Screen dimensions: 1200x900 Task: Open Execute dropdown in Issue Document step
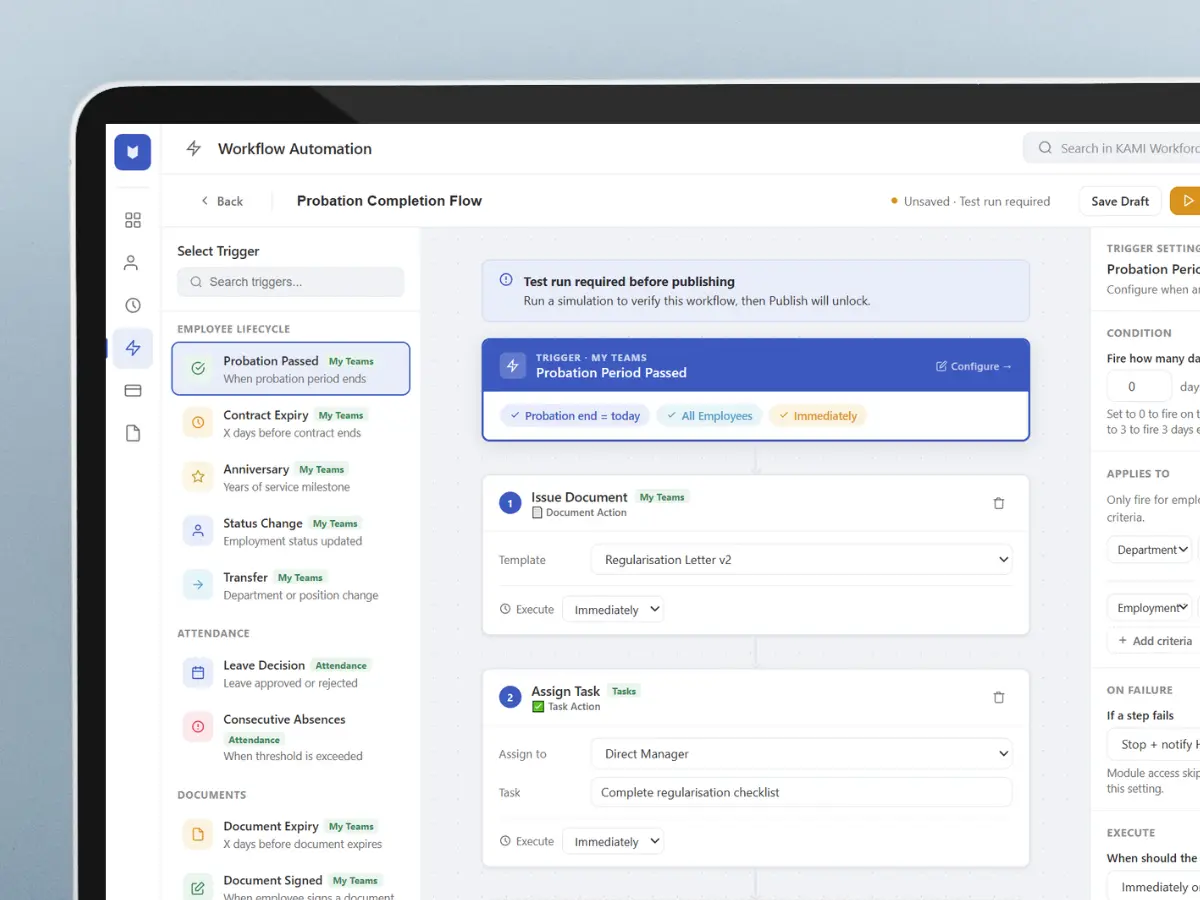pyautogui.click(x=613, y=610)
